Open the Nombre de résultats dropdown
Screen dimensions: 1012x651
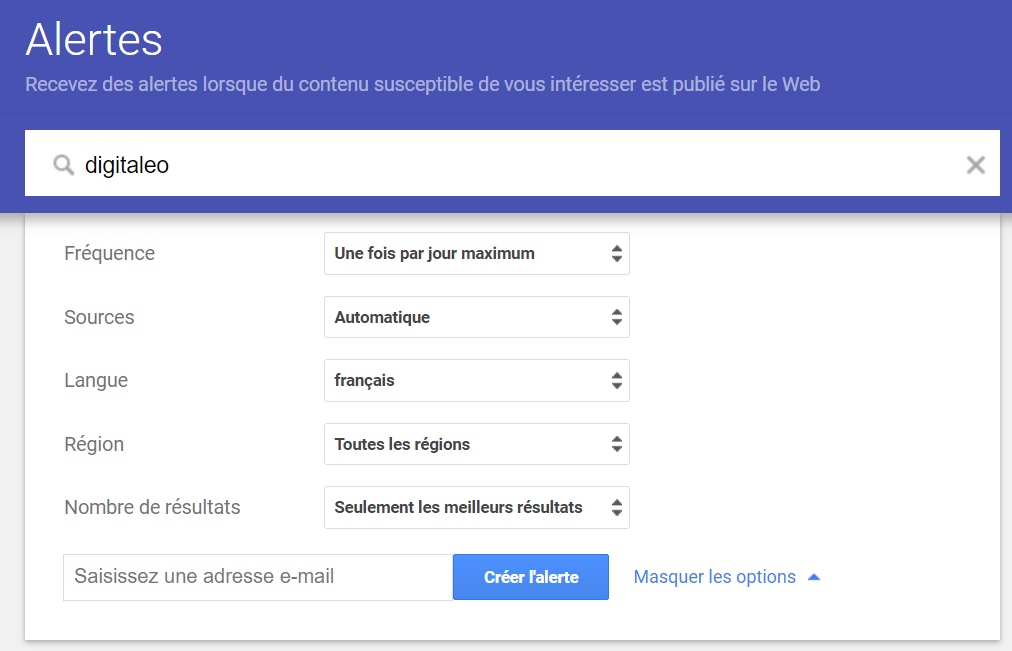(x=476, y=507)
